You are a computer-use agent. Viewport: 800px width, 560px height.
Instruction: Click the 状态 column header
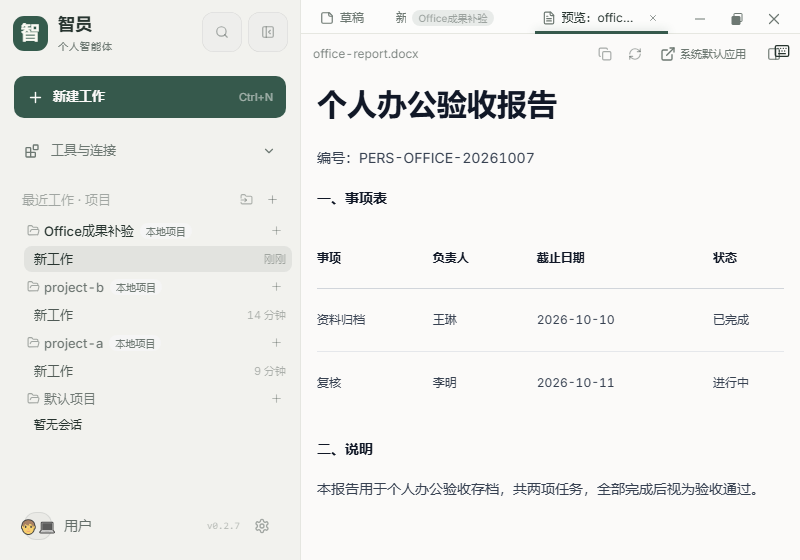coord(724,258)
